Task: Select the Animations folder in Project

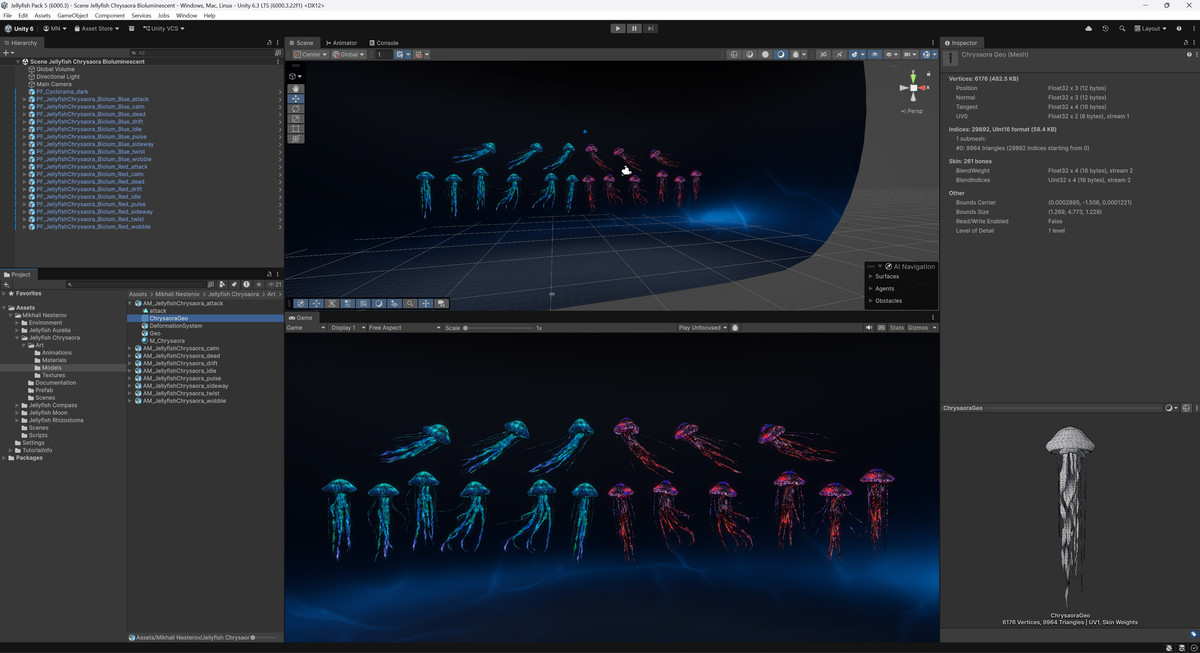Action: 56,353
